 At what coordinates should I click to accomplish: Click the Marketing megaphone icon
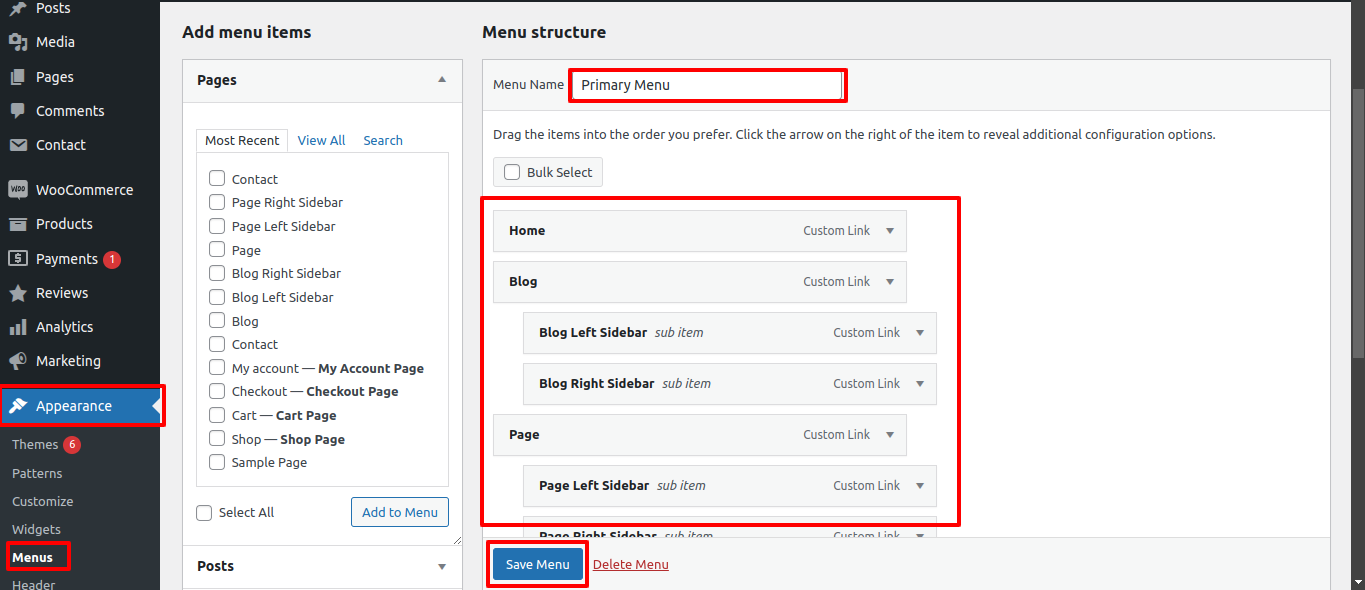pos(17,361)
